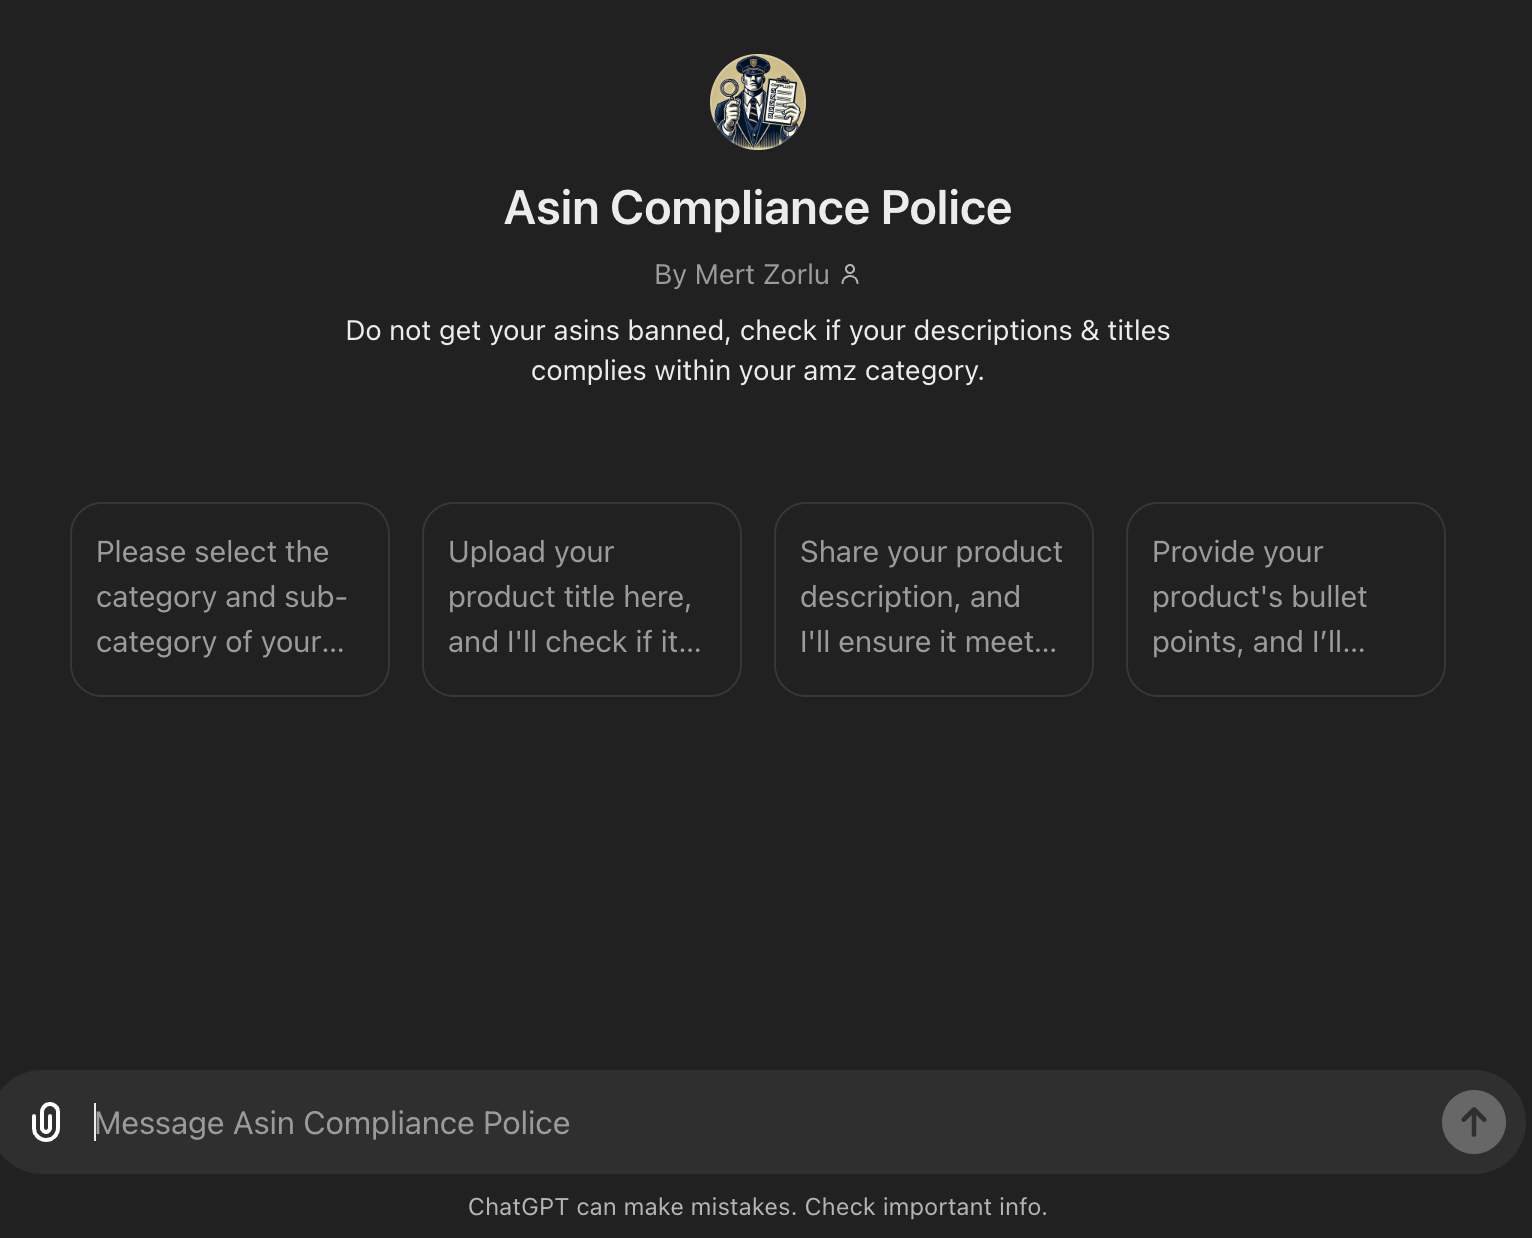
Task: Focus the Message Asin Compliance Police input
Action: pos(700,1122)
